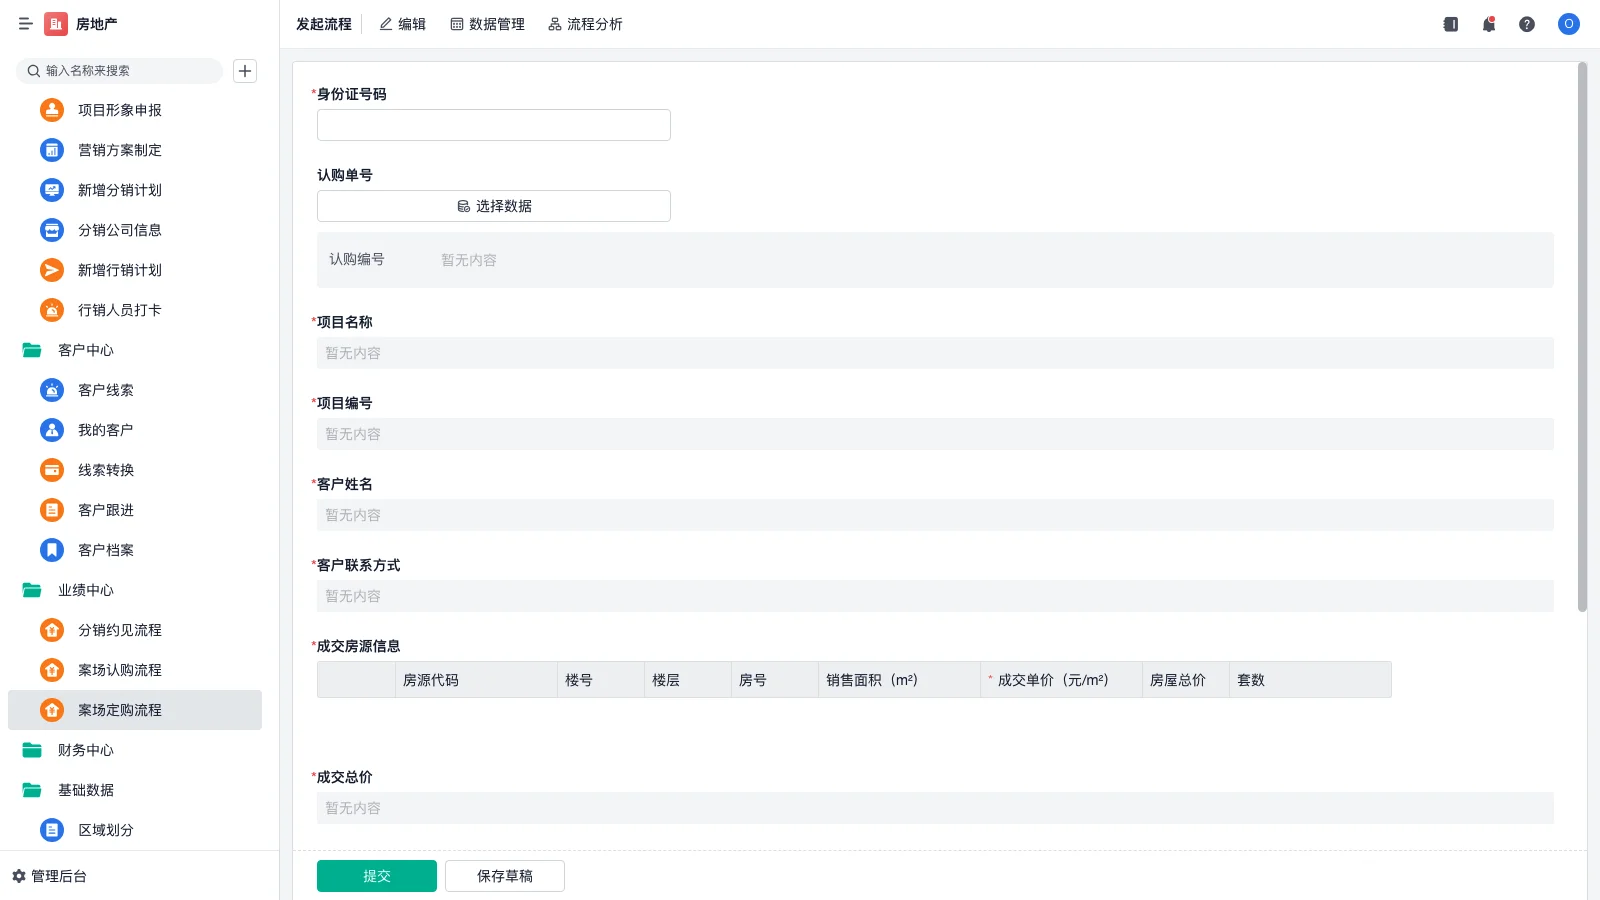The image size is (1600, 900).
Task: Open the 项目形象申报 icon
Action: click(52, 110)
